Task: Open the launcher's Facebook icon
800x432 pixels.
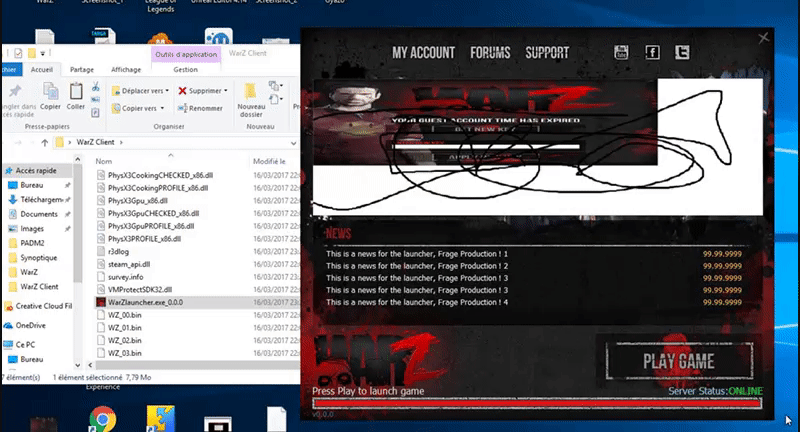Action: tap(652, 52)
